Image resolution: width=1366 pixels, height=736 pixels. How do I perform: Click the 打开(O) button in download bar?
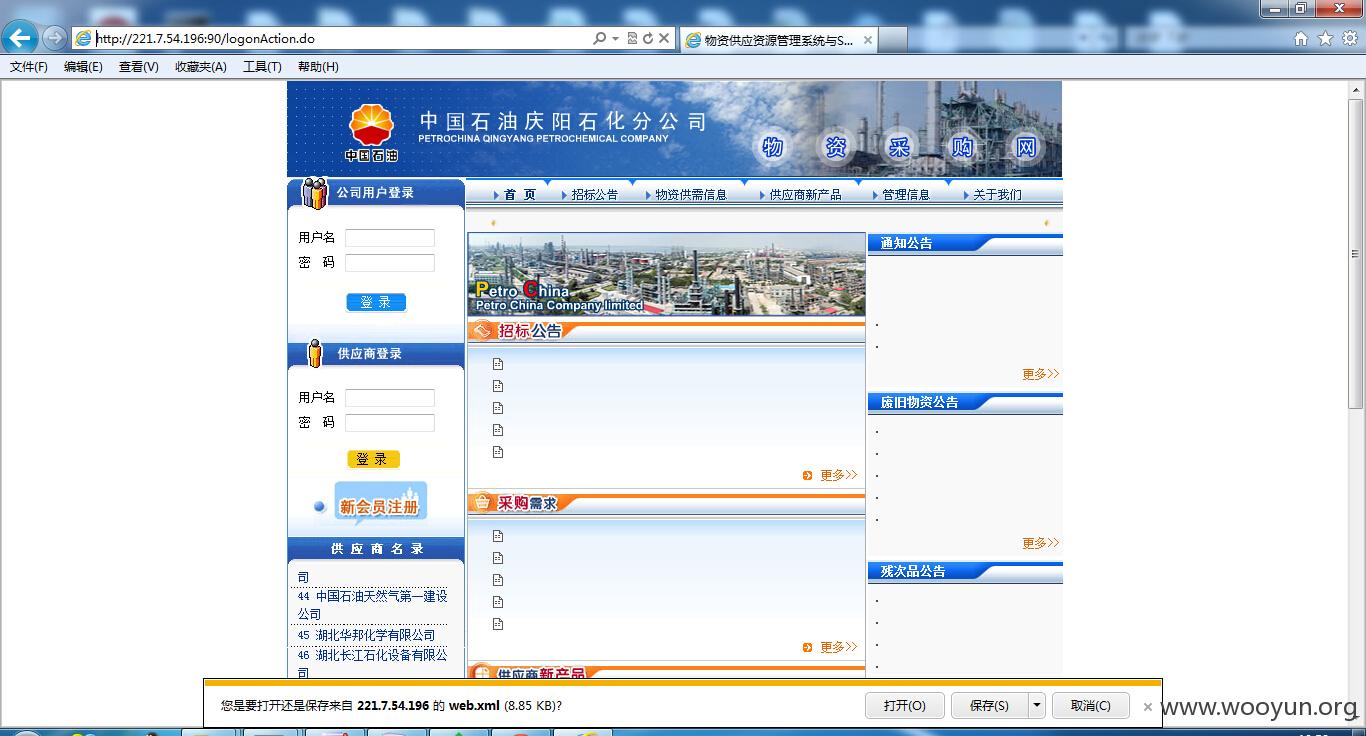[x=905, y=705]
